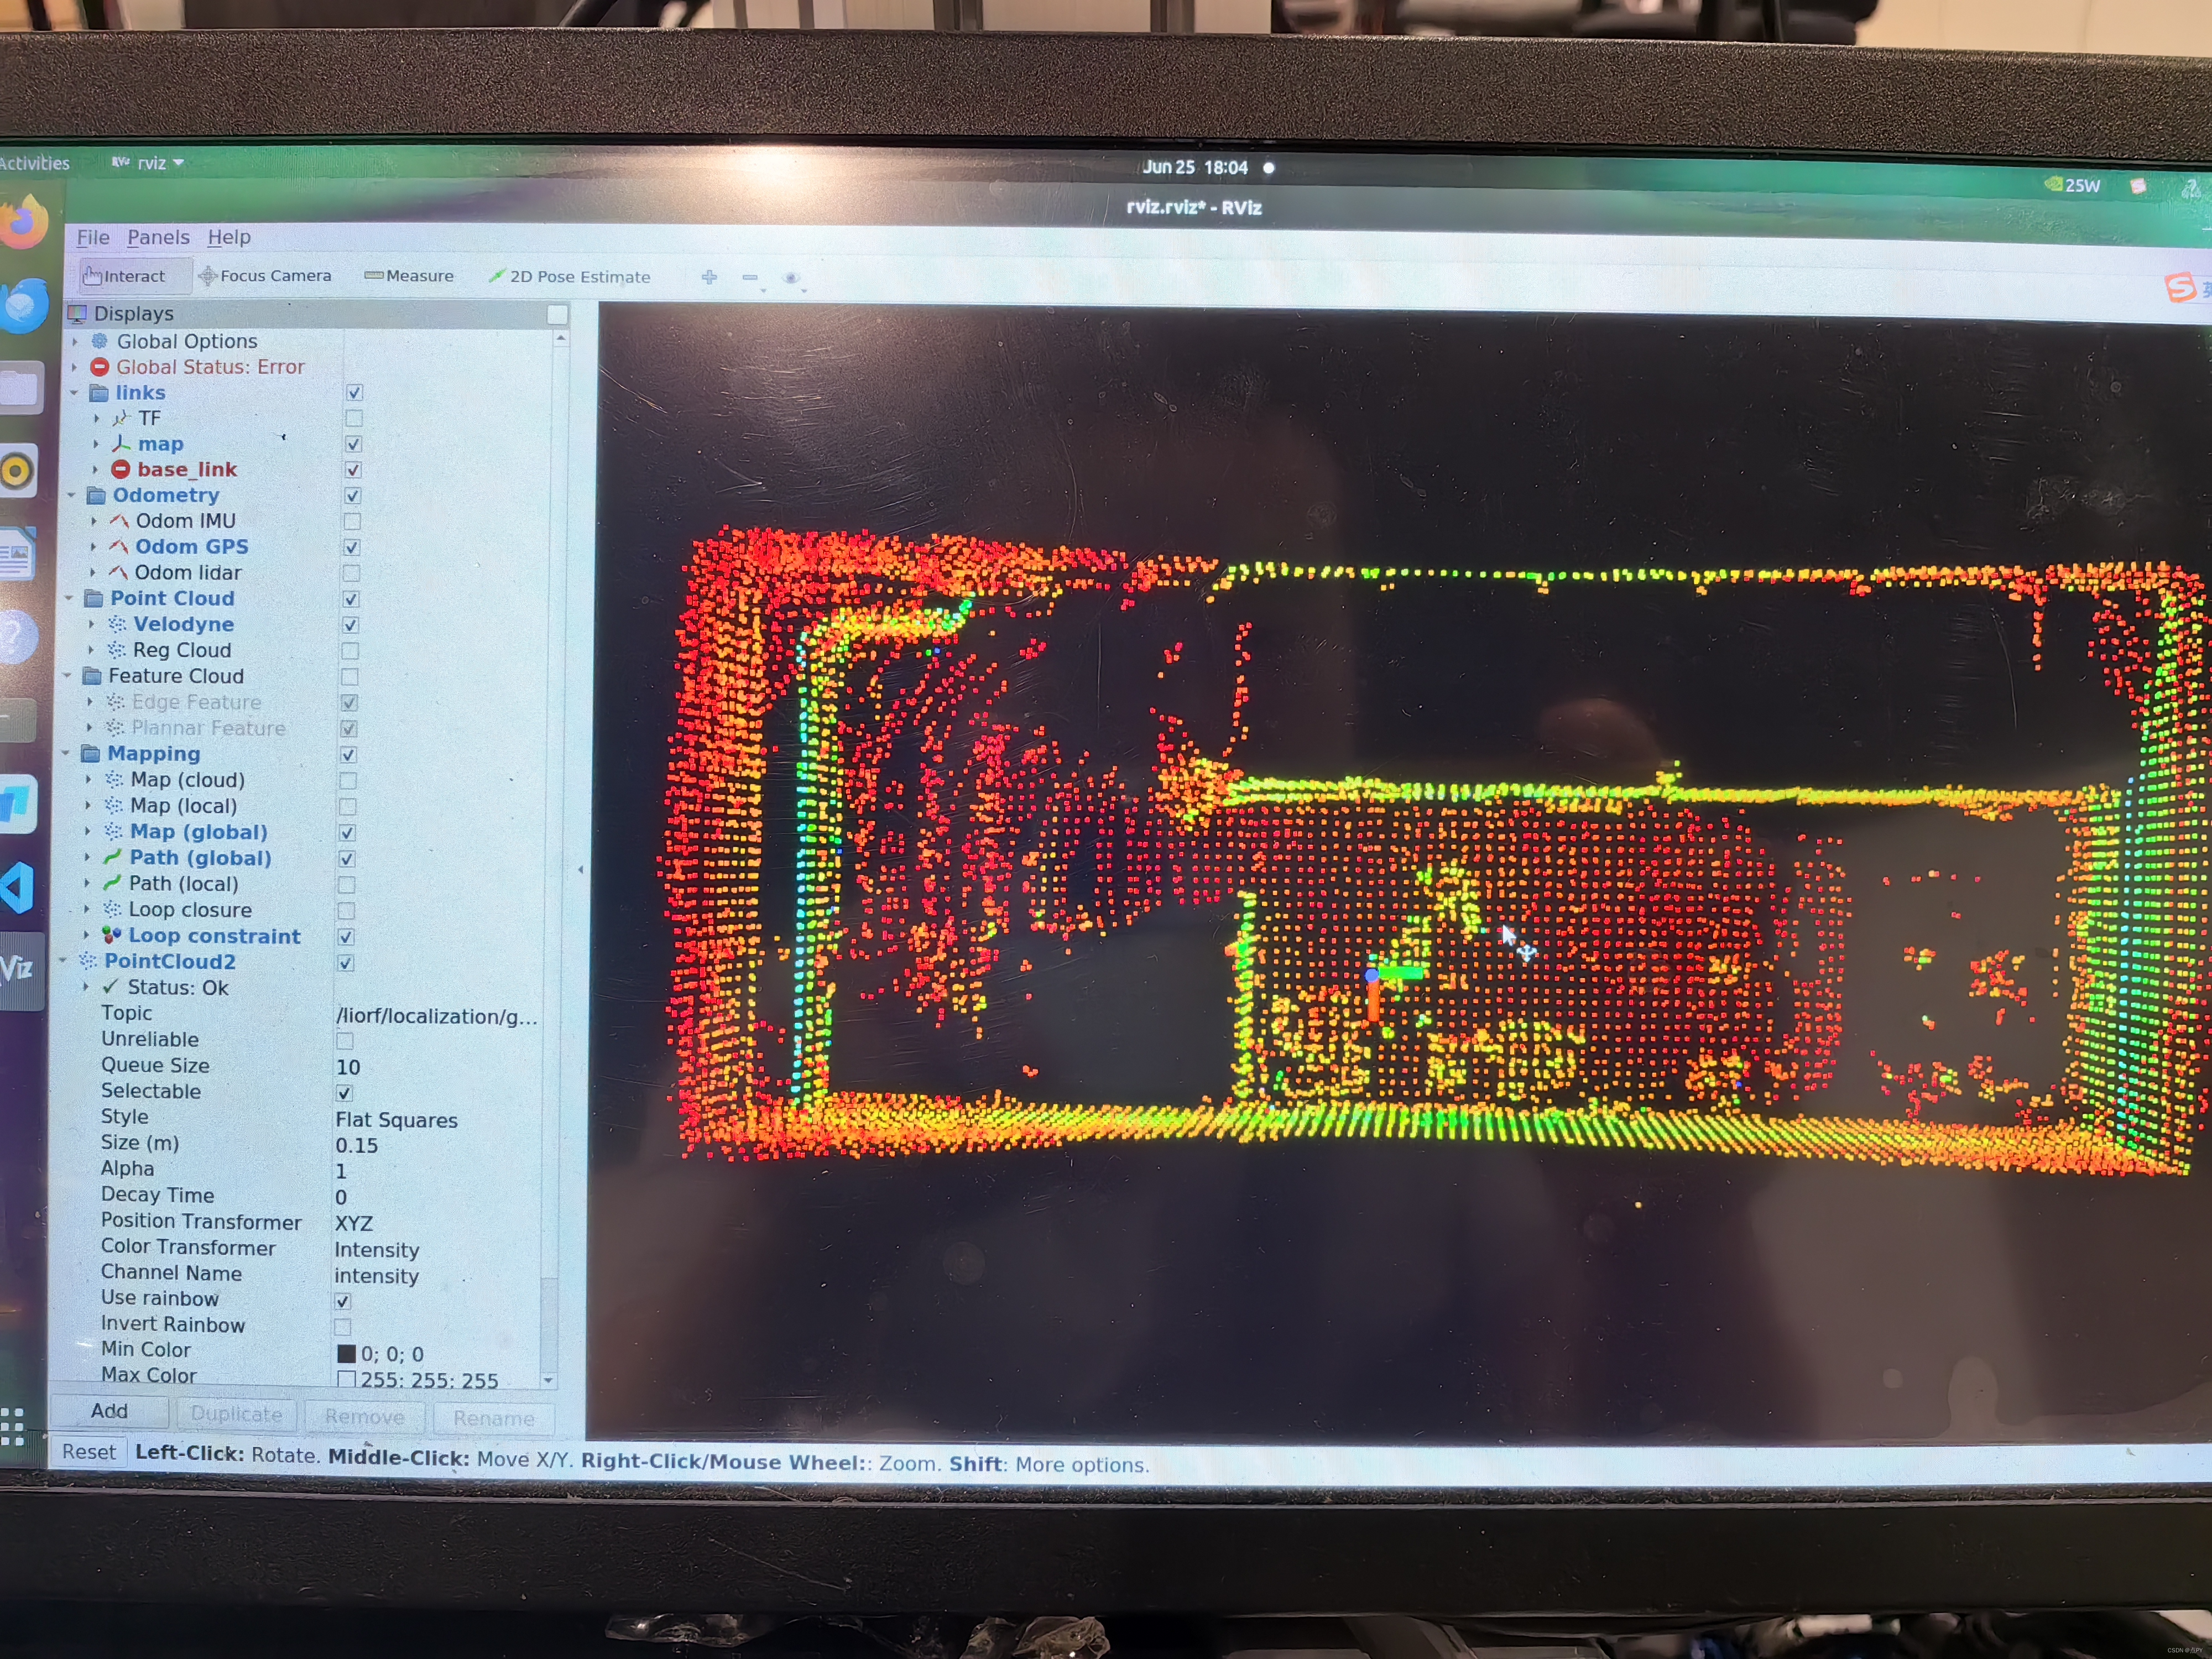The width and height of the screenshot is (2212, 1659).
Task: Check the Invert Rainbow checkbox
Action: 343,1327
